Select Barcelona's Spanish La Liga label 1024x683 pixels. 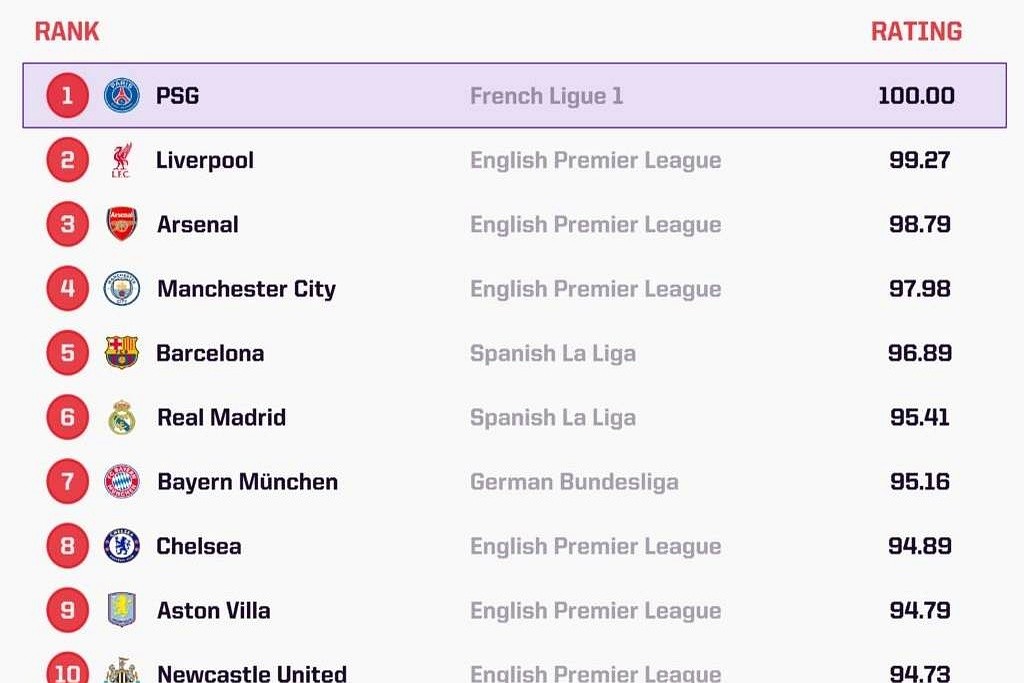coord(553,353)
